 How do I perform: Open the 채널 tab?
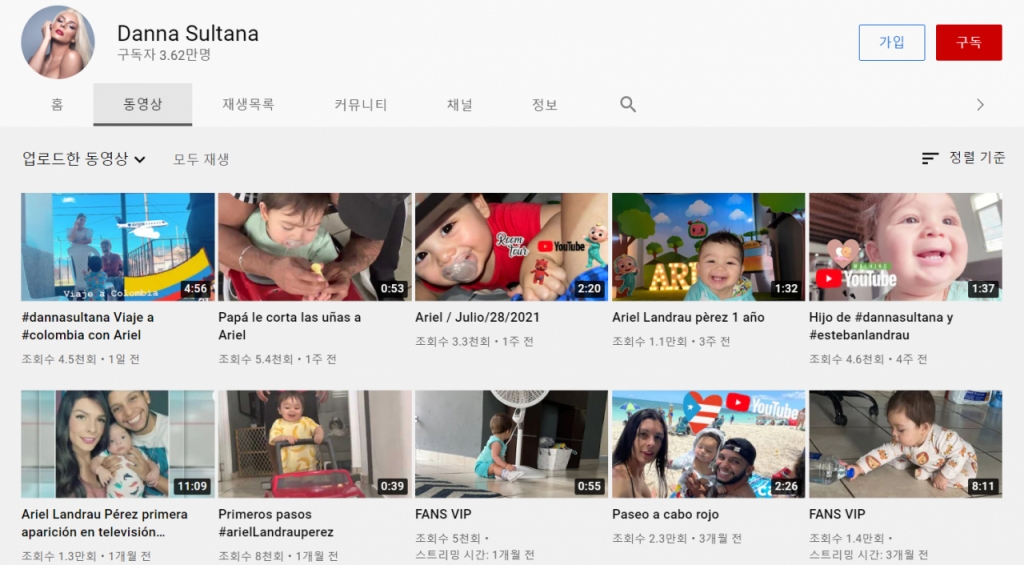point(460,105)
